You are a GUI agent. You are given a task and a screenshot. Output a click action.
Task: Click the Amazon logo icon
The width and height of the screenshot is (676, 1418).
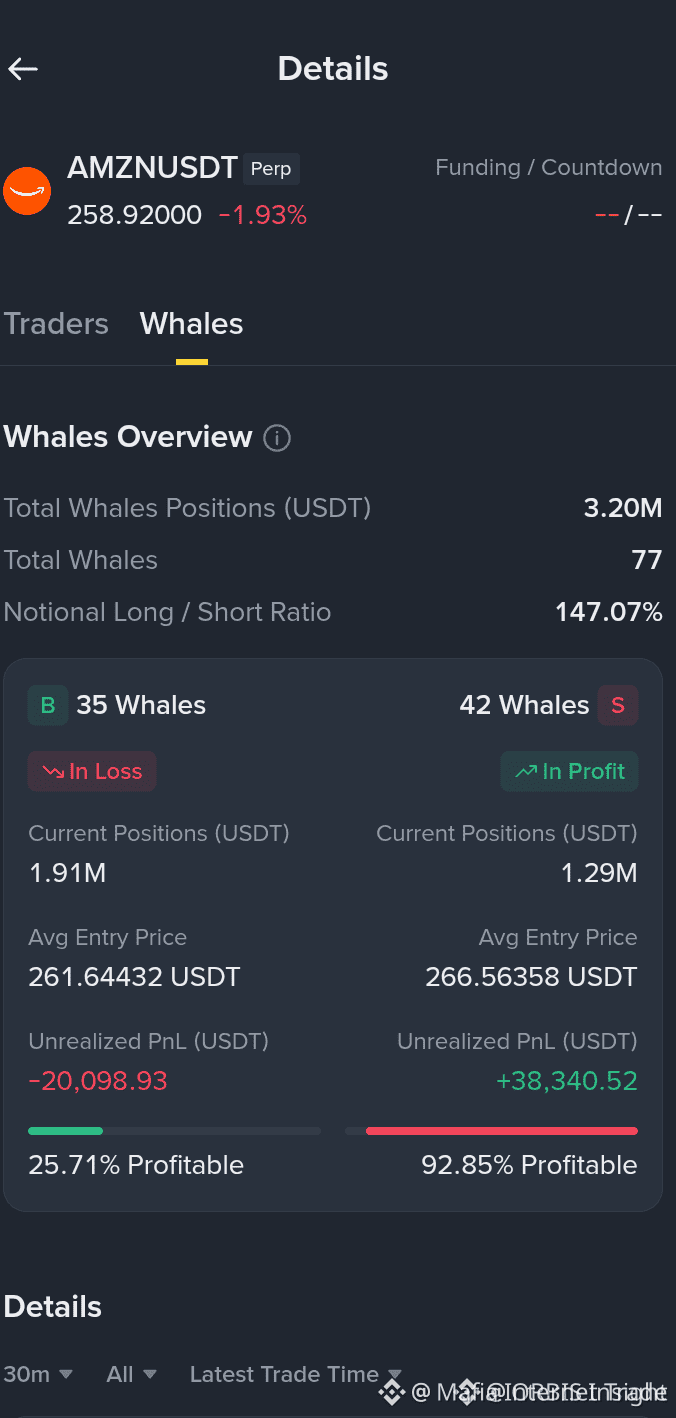[27, 191]
